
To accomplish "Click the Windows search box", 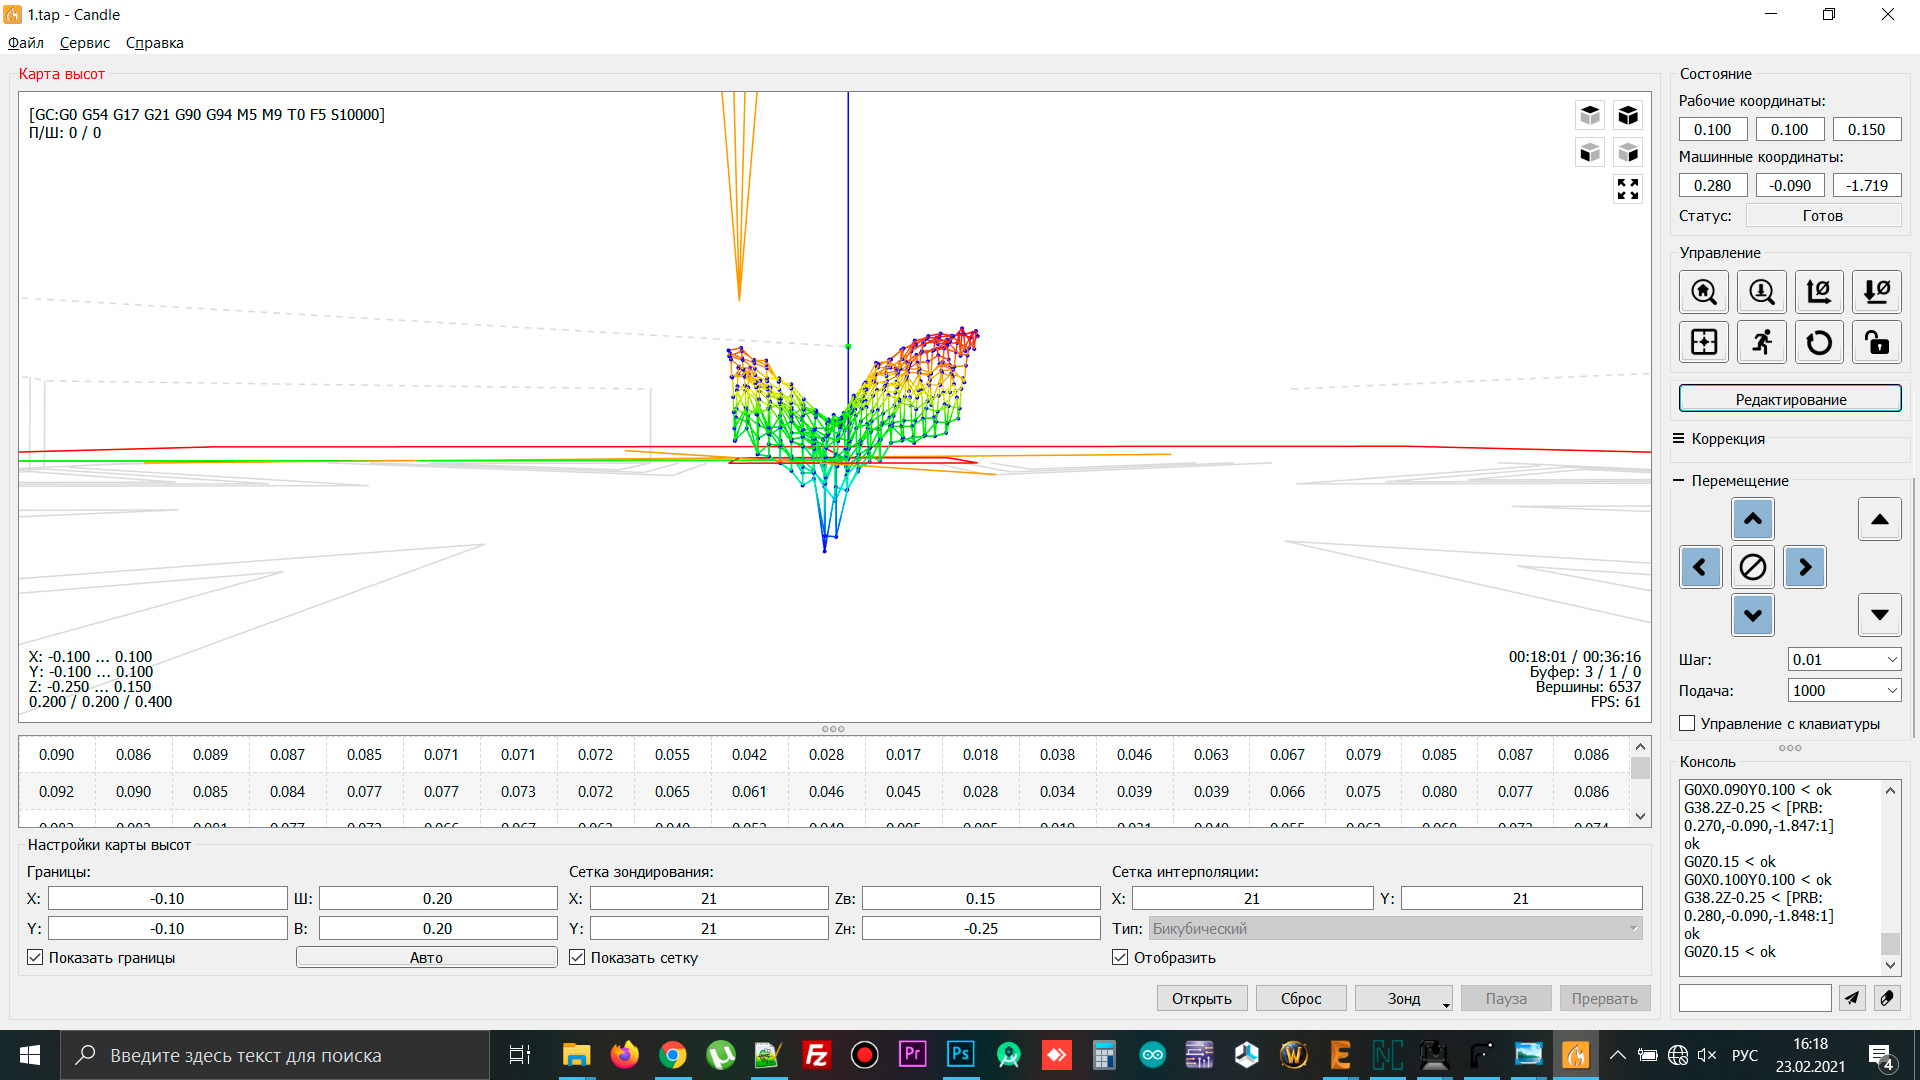I will point(275,1055).
